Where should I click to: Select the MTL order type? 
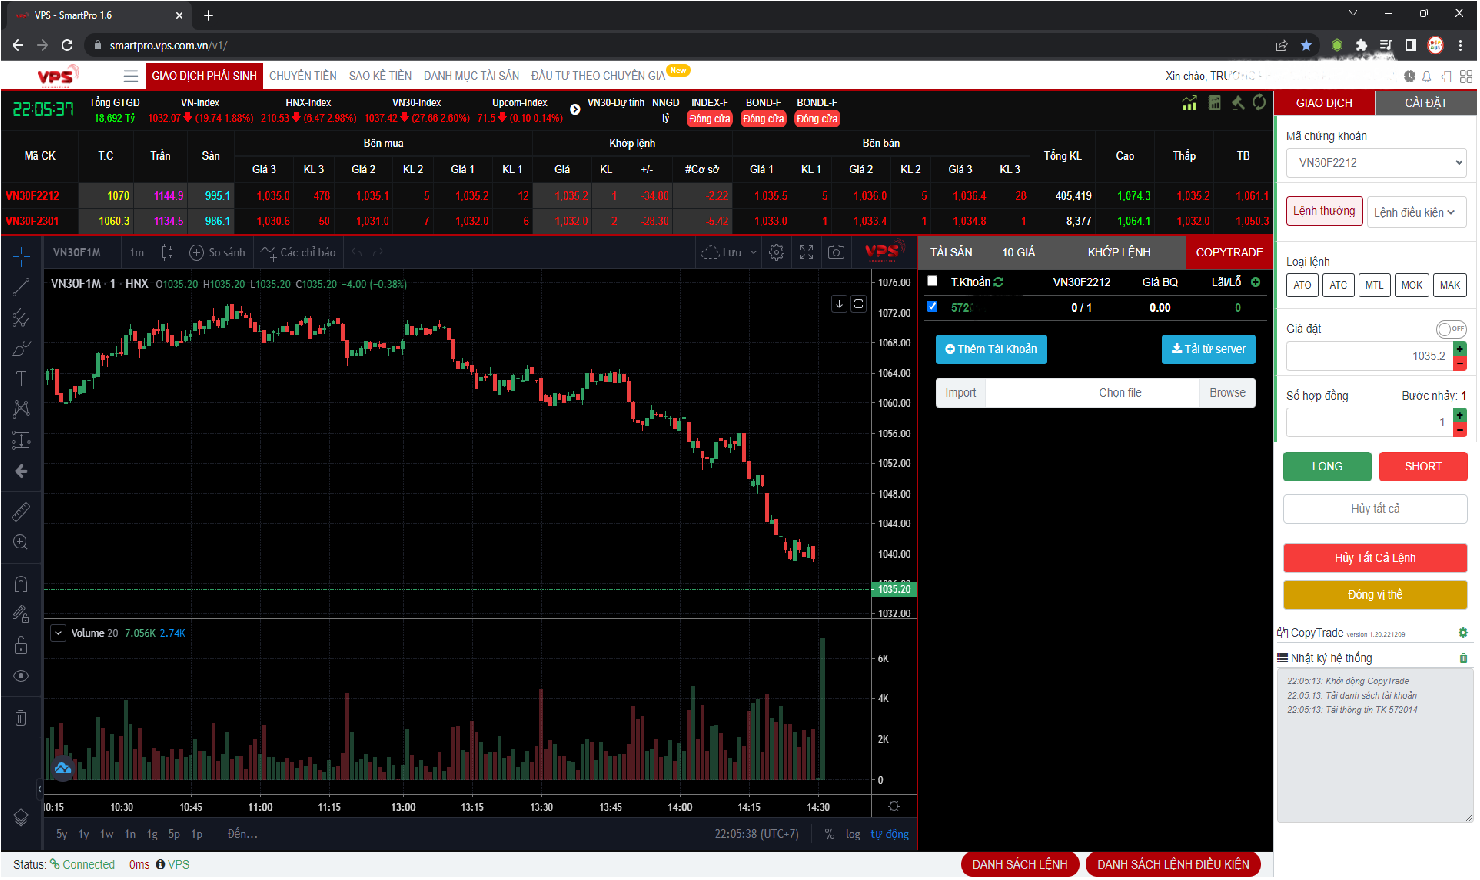(x=1375, y=285)
